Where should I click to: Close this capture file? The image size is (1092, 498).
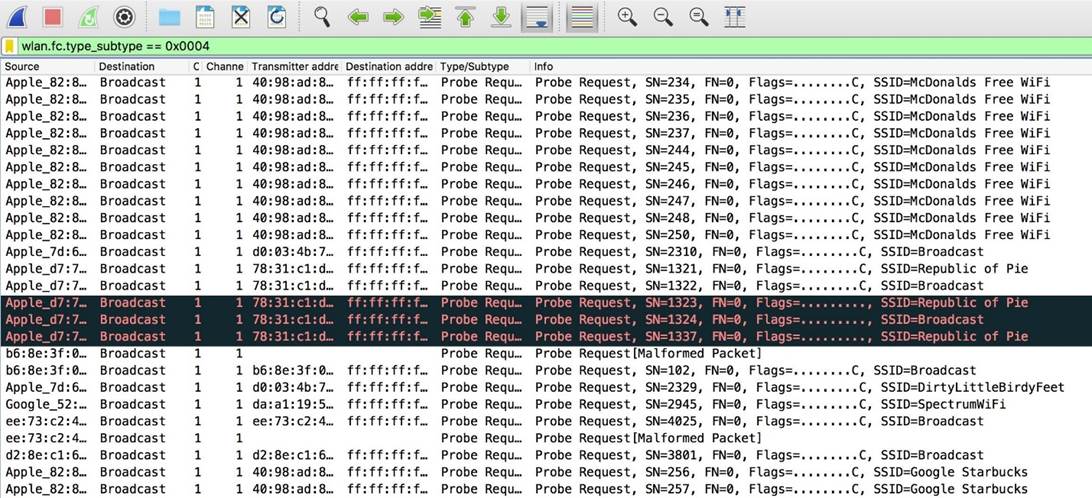[240, 16]
